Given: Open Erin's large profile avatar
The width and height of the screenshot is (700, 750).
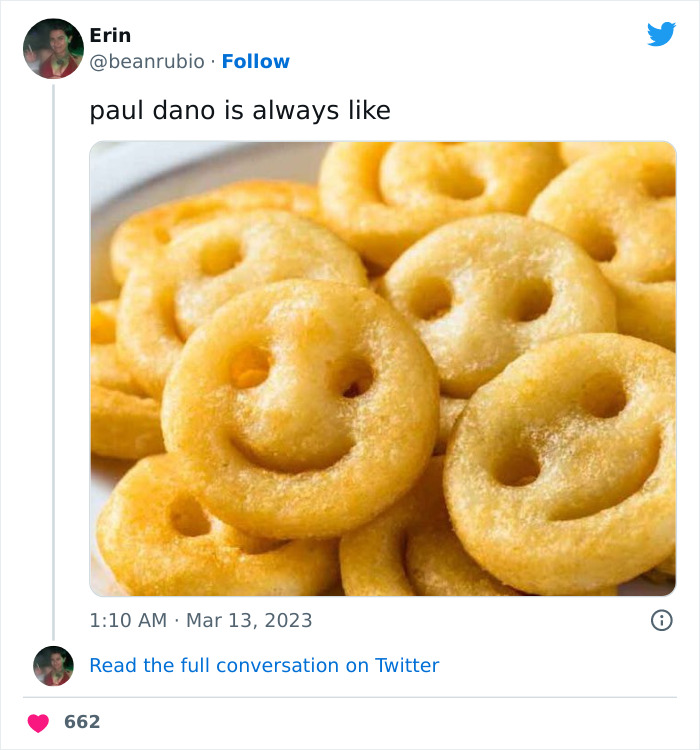Looking at the screenshot, I should coord(53,48).
